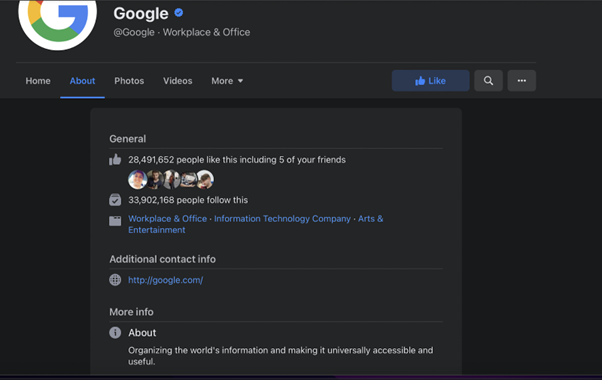Click the 'About' label under More info

click(x=142, y=333)
